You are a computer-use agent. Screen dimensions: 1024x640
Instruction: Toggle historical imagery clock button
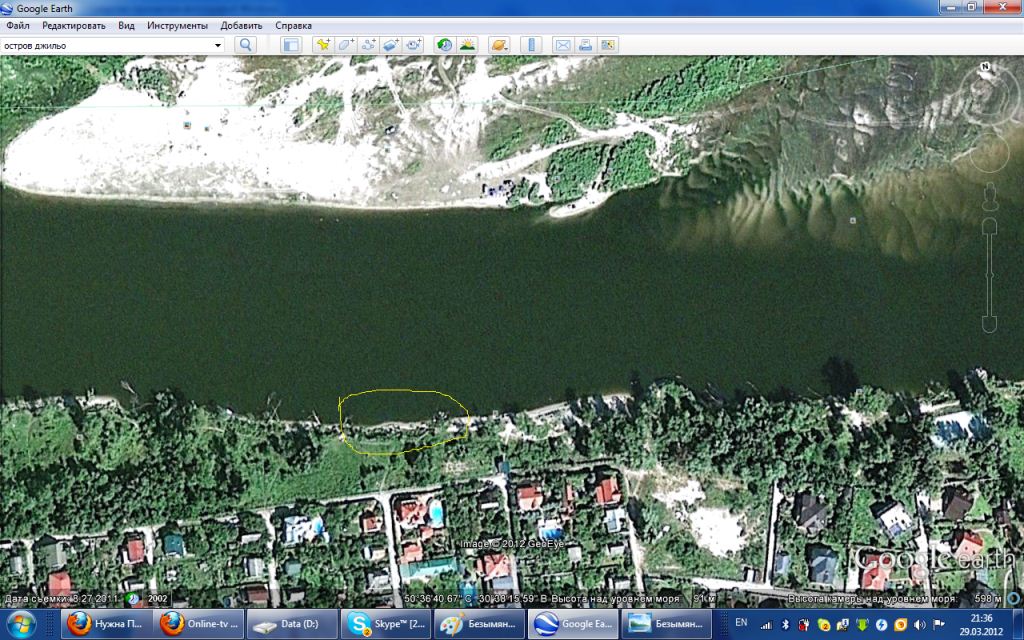444,45
